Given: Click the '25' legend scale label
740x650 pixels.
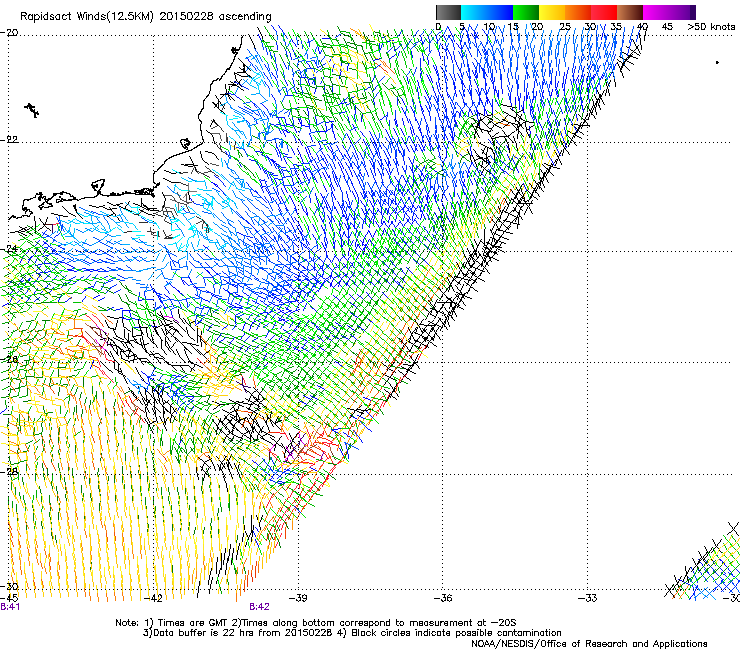Looking at the screenshot, I should click(564, 27).
